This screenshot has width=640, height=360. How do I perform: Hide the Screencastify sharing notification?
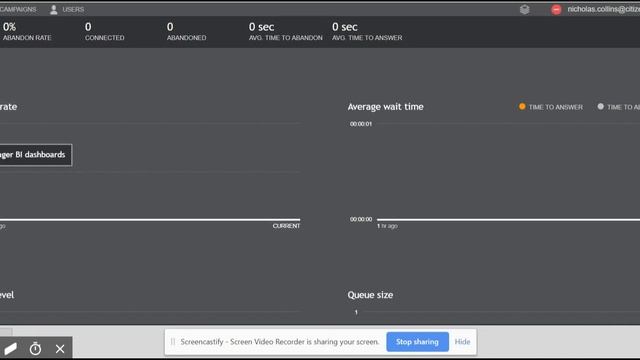(462, 342)
